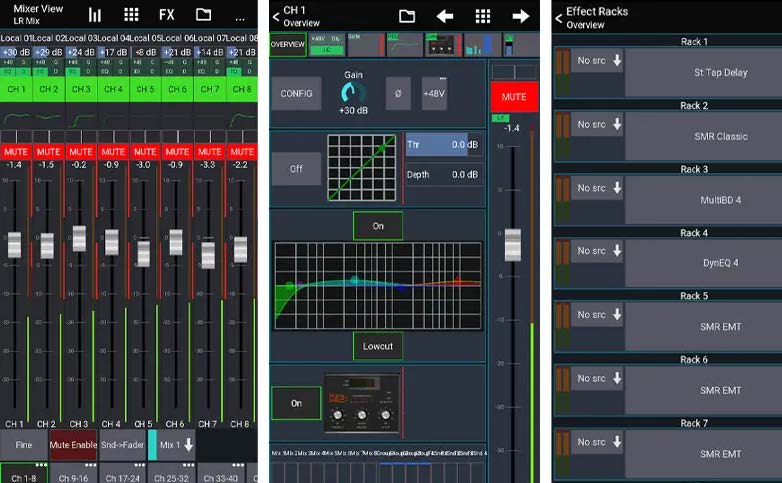
Task: Open Rack 1 No src source dropdown
Action: [597, 60]
